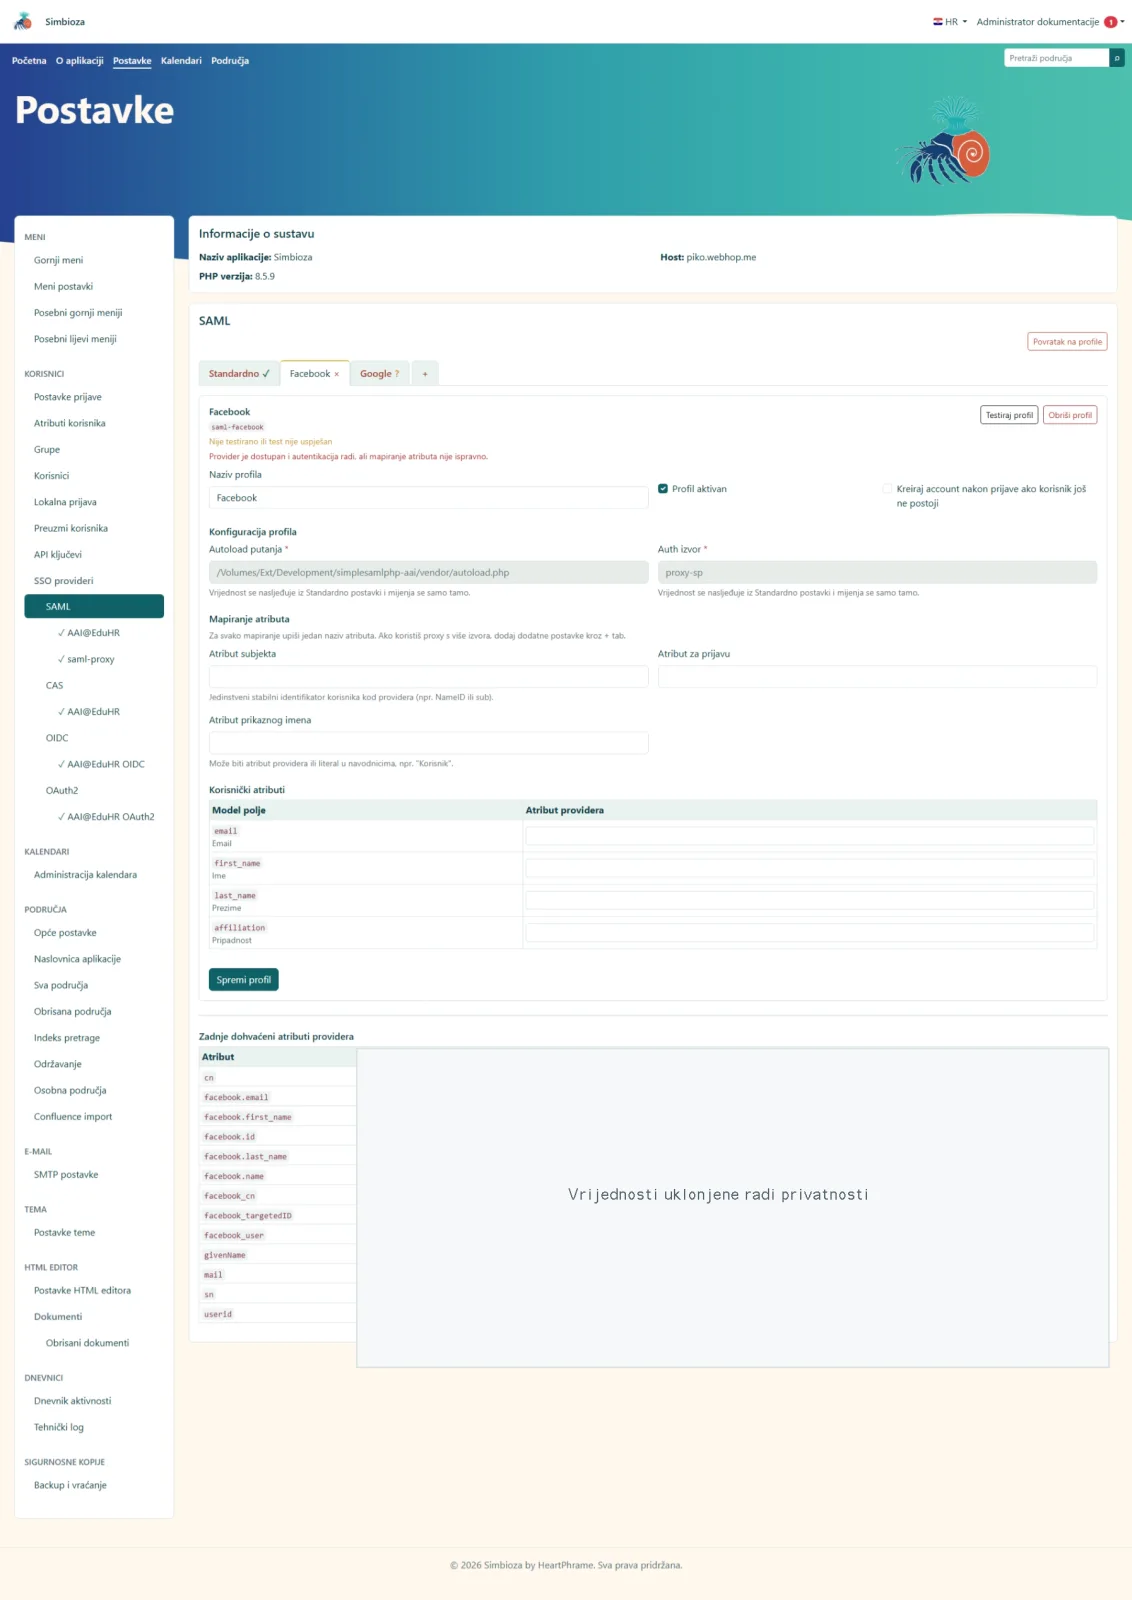Screen dimensions: 1132x1600
Task: Open Tehnički log sidebar link
Action: (59, 1428)
